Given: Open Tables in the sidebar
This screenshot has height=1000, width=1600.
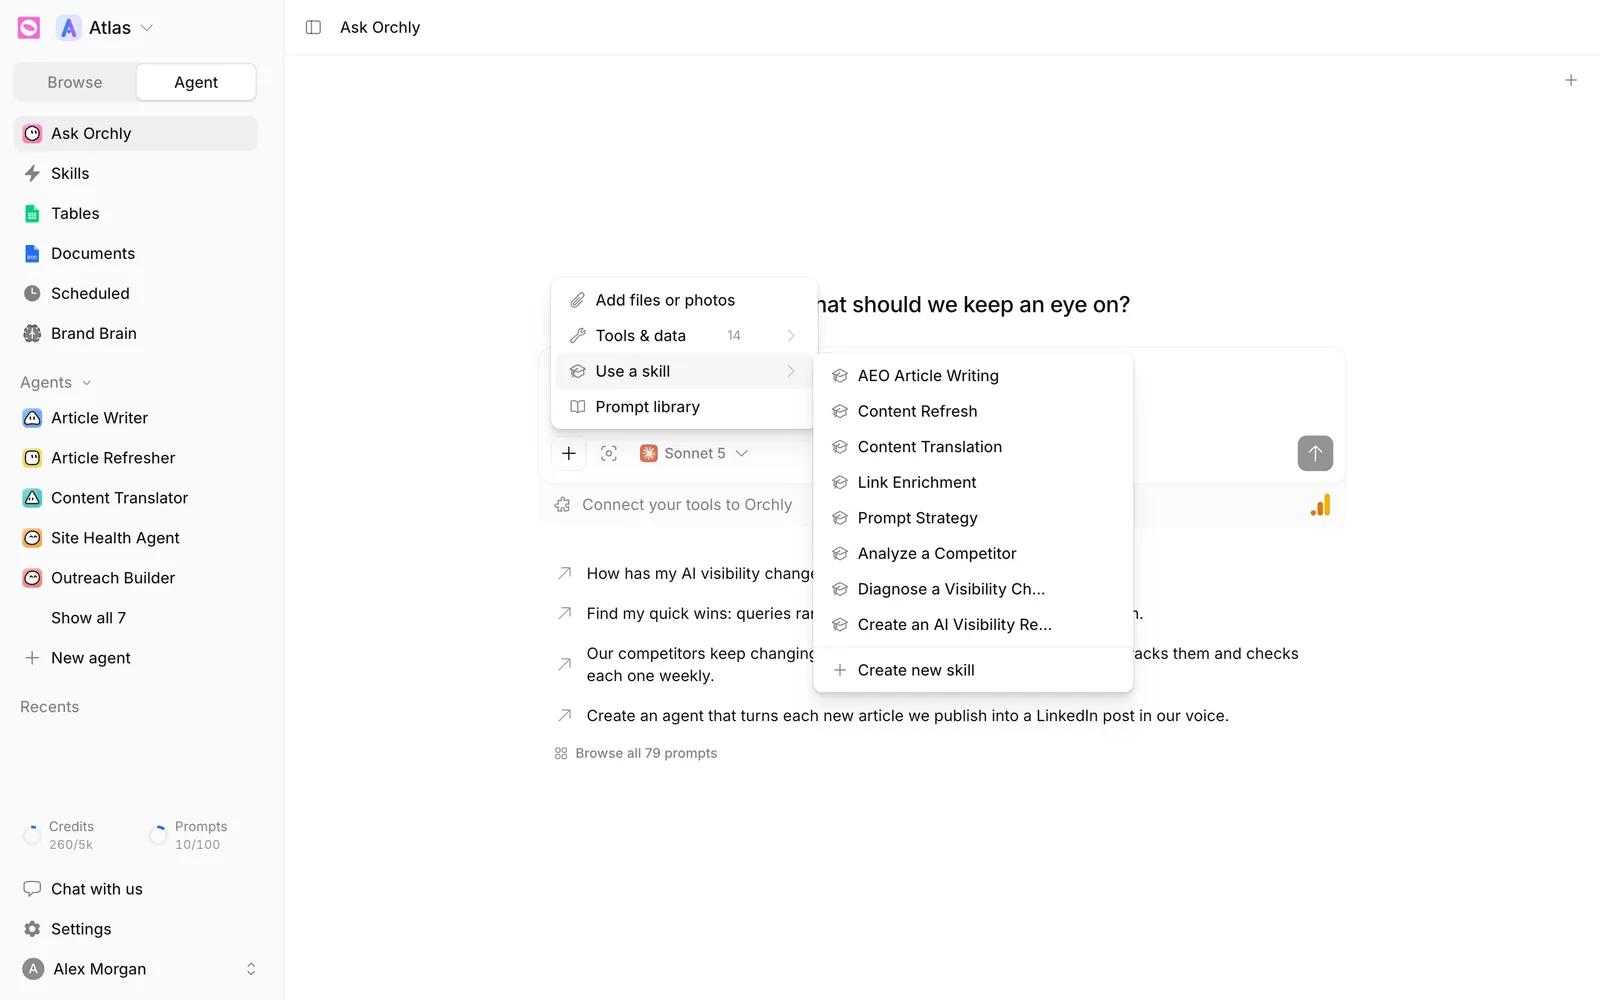Looking at the screenshot, I should point(136,213).
